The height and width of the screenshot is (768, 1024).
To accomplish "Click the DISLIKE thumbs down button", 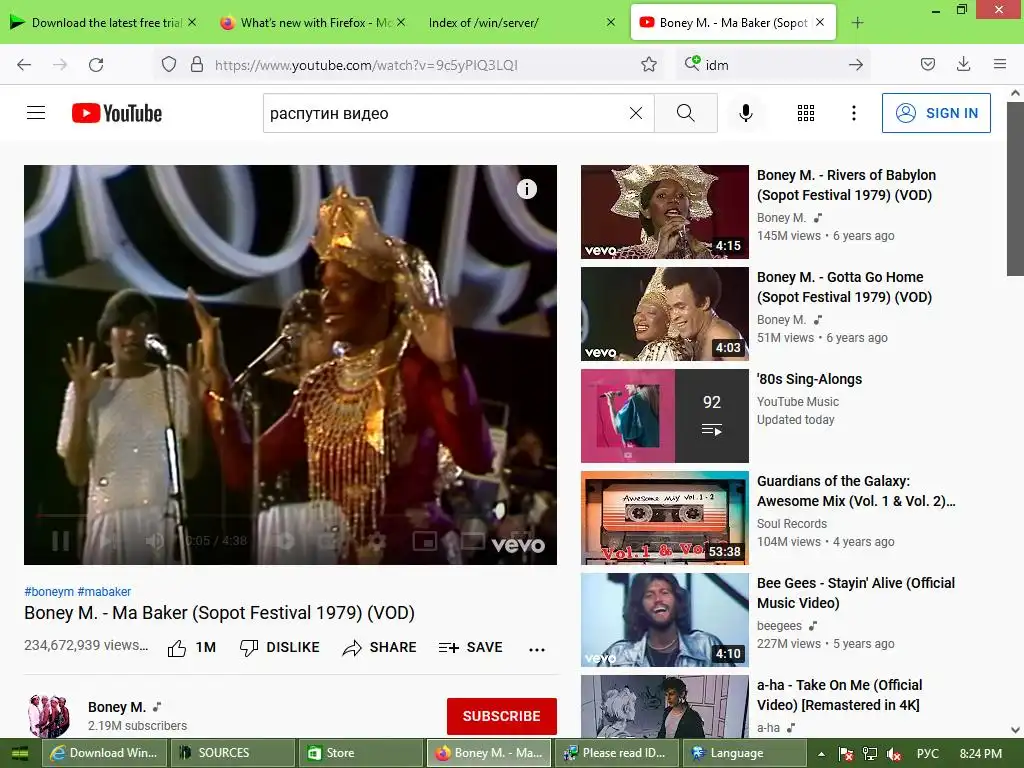I will (280, 647).
